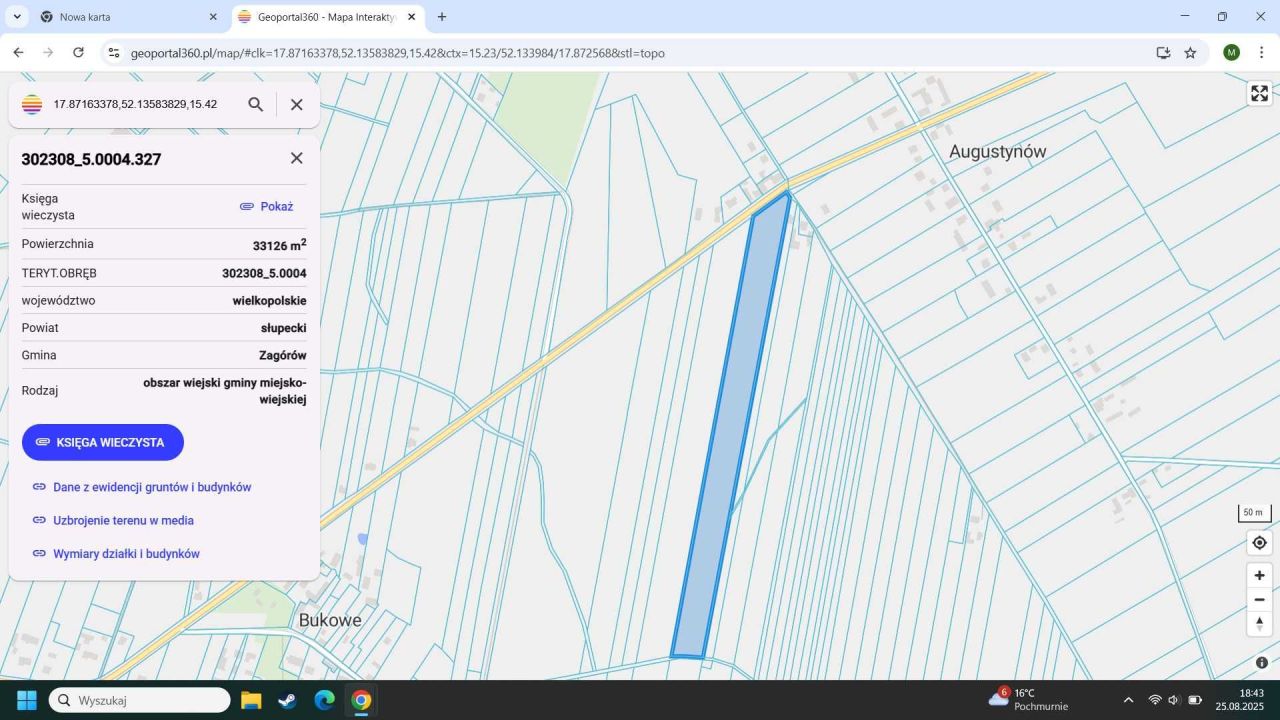Open Chrome's three-dot menu
The width and height of the screenshot is (1280, 720).
(x=1261, y=53)
